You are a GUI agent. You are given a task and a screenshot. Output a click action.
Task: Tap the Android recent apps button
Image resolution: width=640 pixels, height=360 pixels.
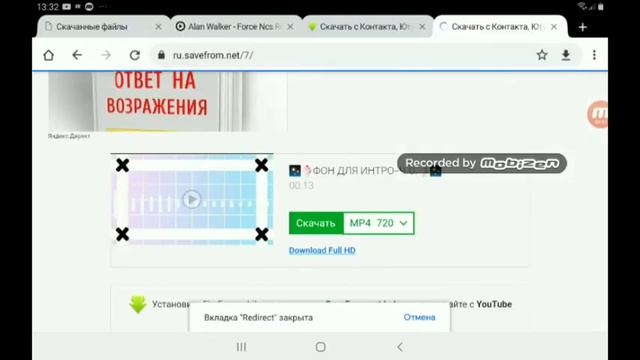[x=241, y=347]
